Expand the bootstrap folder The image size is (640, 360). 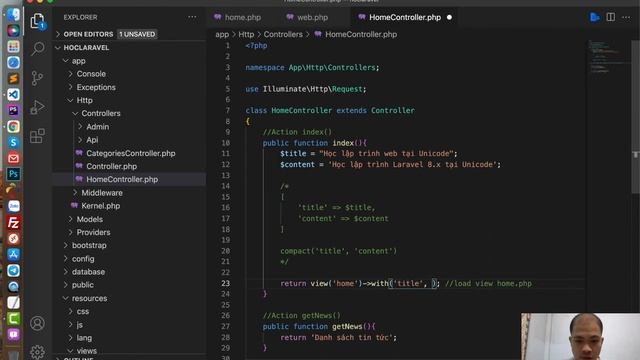click(x=89, y=245)
